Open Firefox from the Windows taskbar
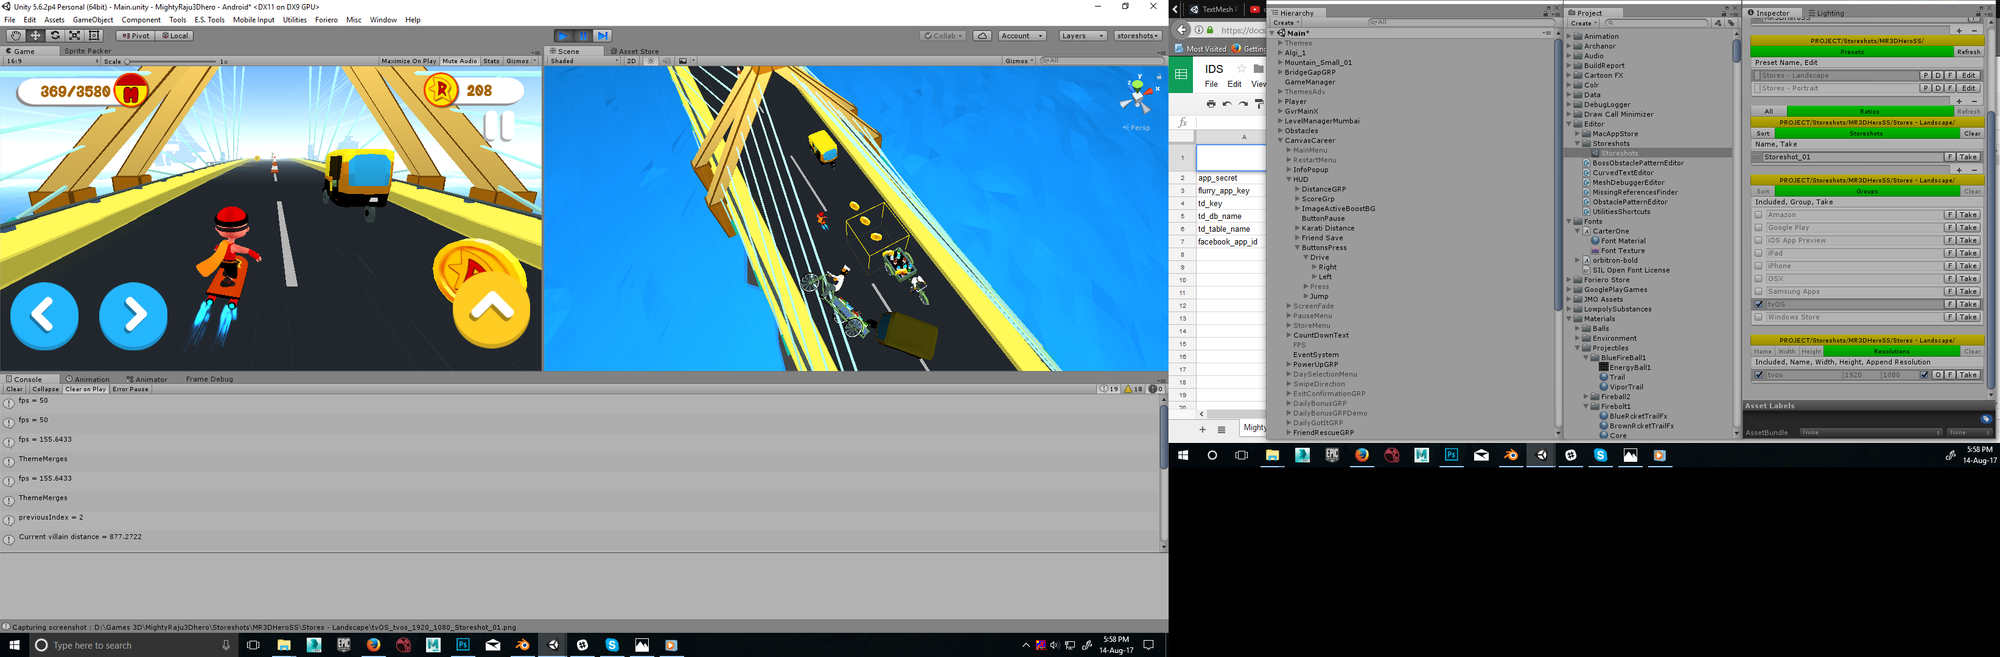This screenshot has width=2000, height=657. 373,645
